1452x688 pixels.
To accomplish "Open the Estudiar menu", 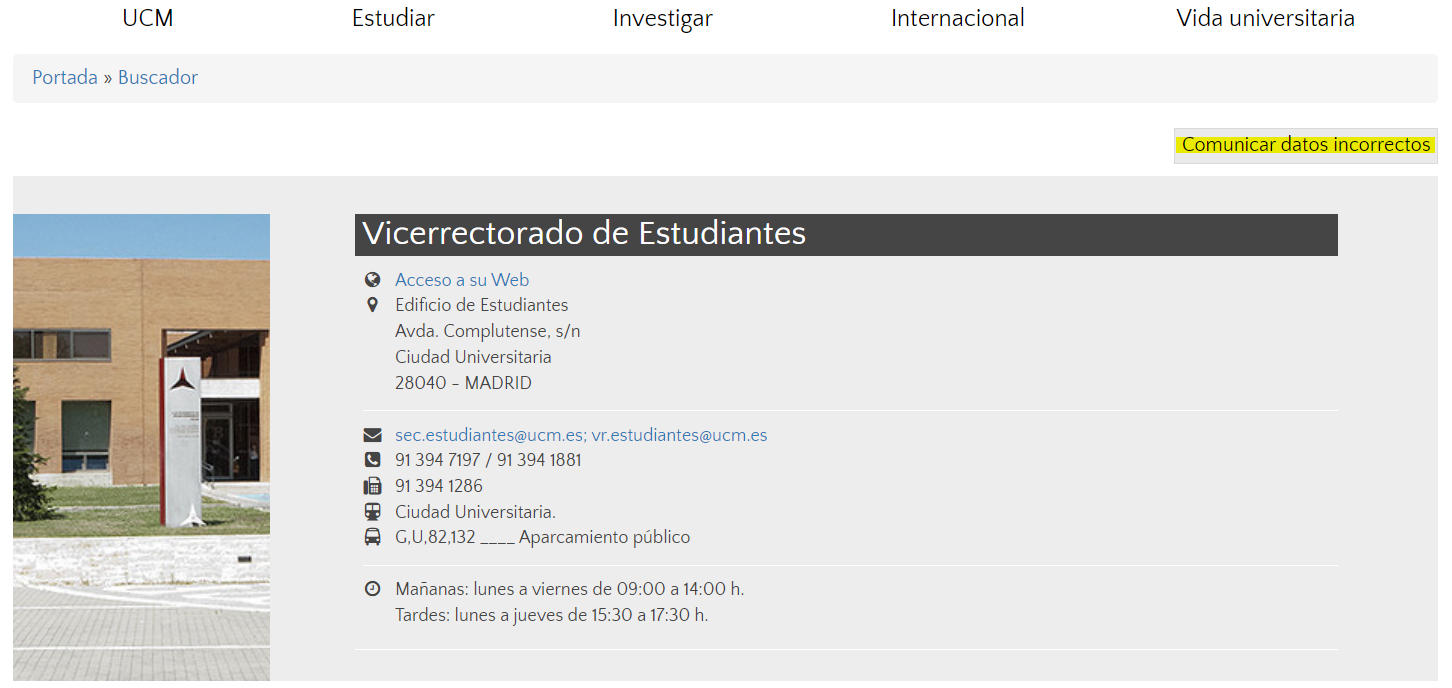I will [393, 18].
